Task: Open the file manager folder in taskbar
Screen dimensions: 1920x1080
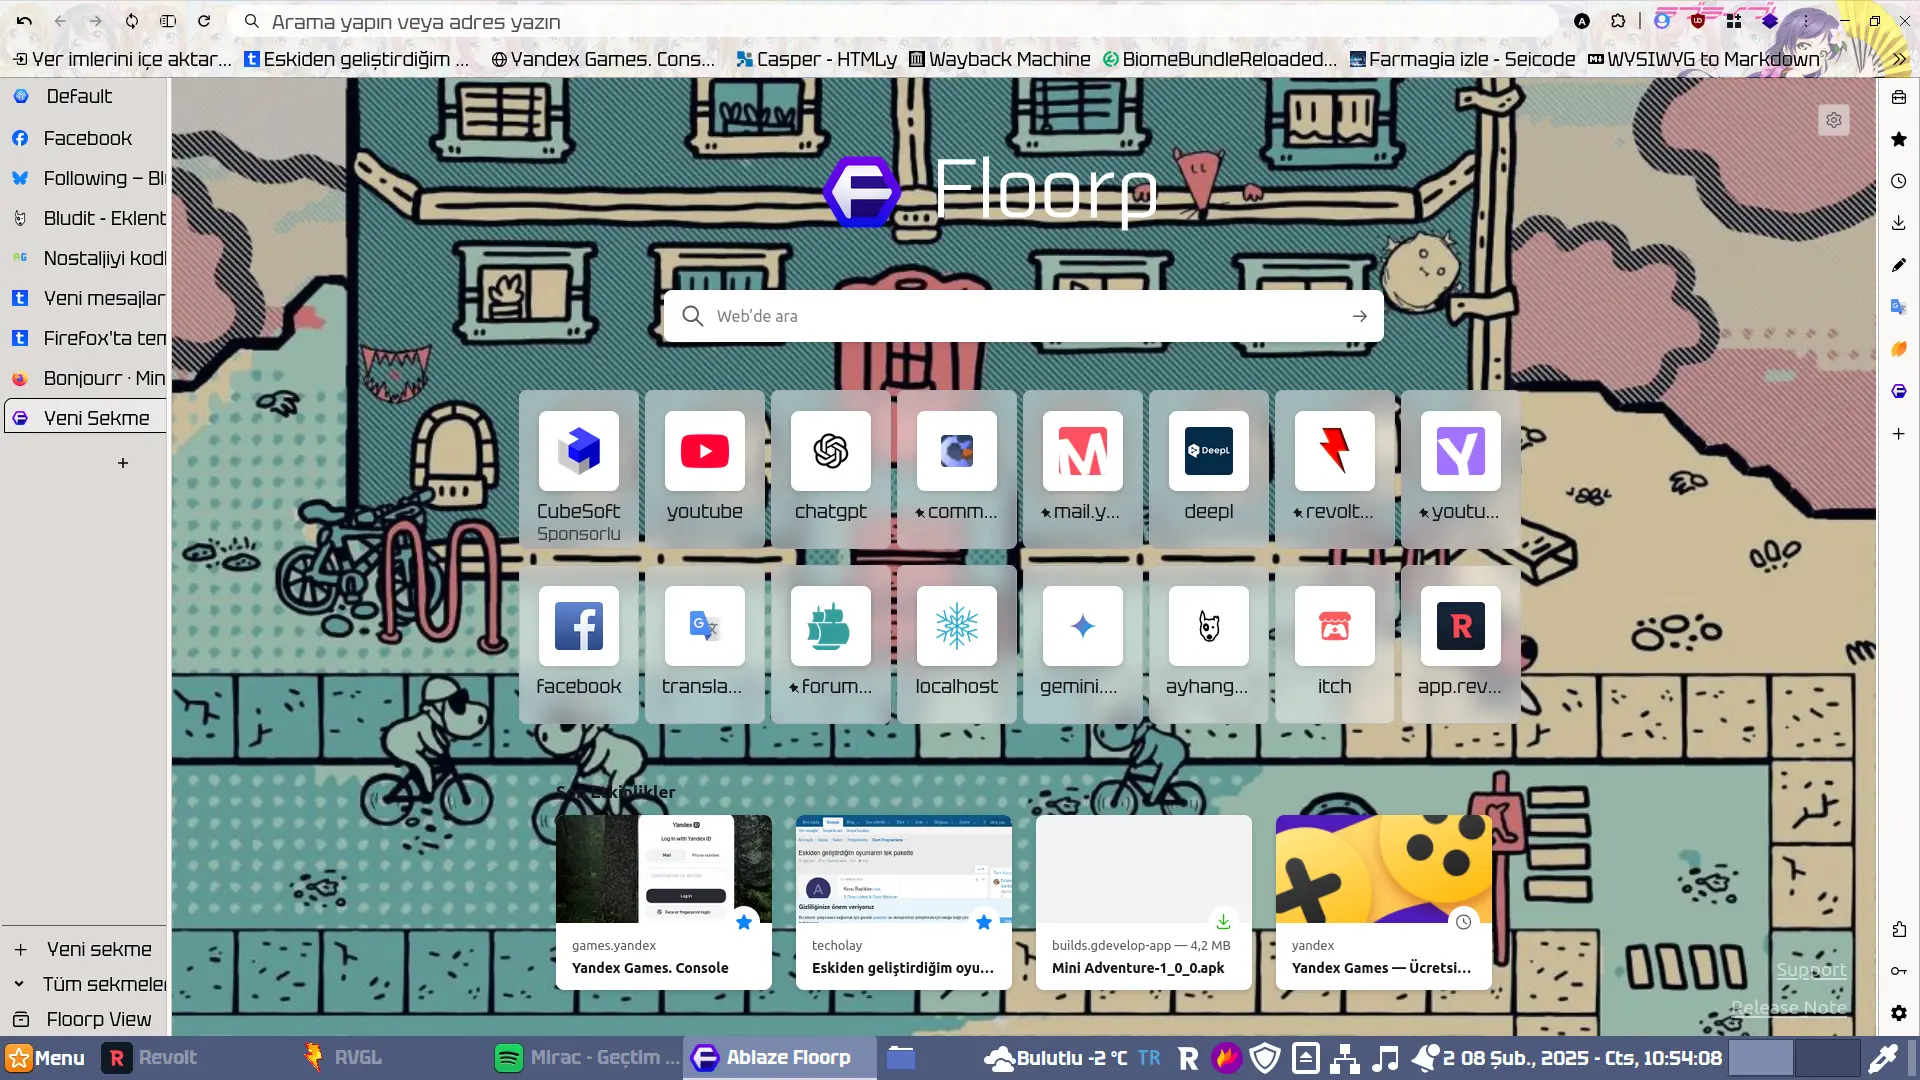Action: [901, 1058]
